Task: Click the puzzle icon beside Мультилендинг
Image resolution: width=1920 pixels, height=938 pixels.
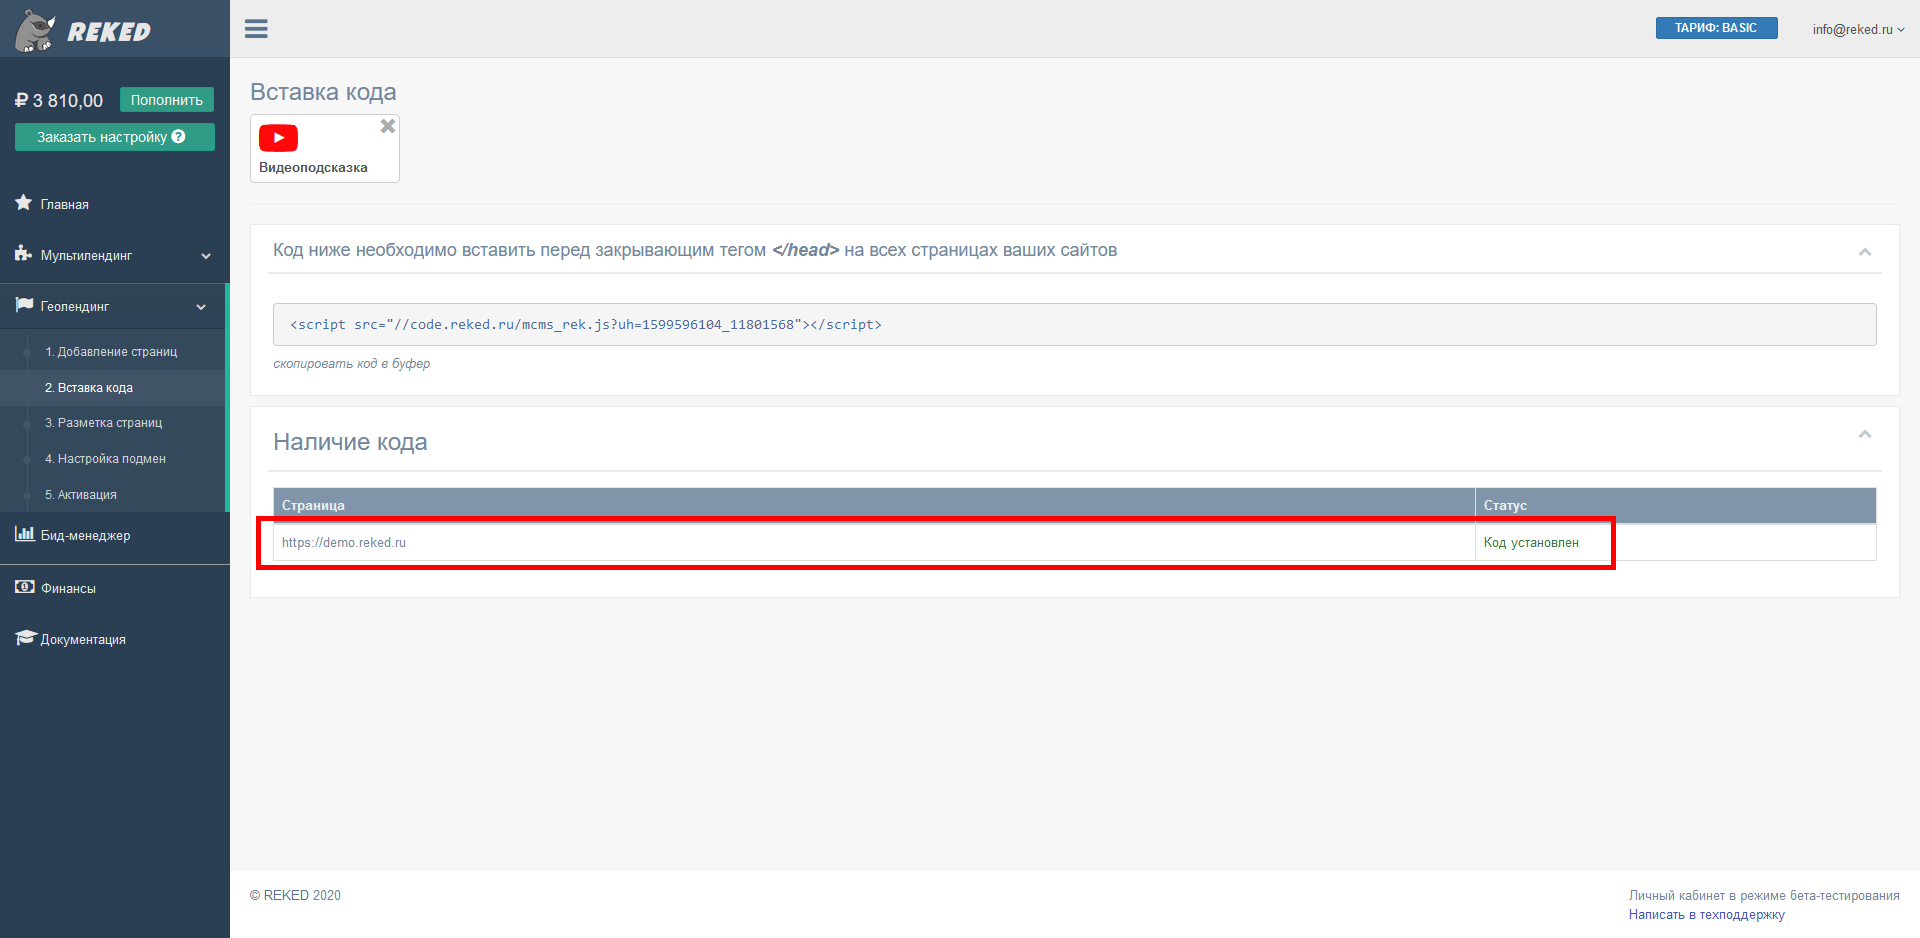Action: pos(24,254)
